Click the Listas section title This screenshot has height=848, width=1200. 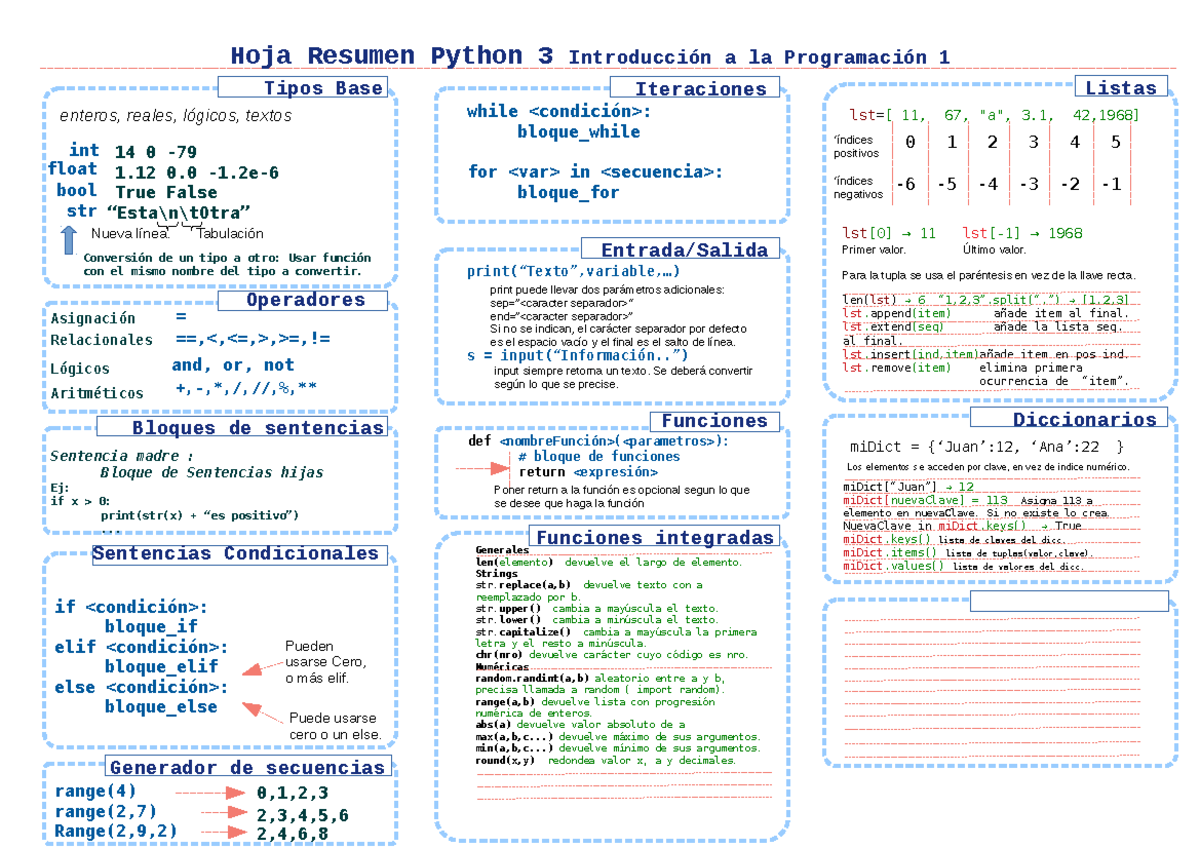(1120, 88)
